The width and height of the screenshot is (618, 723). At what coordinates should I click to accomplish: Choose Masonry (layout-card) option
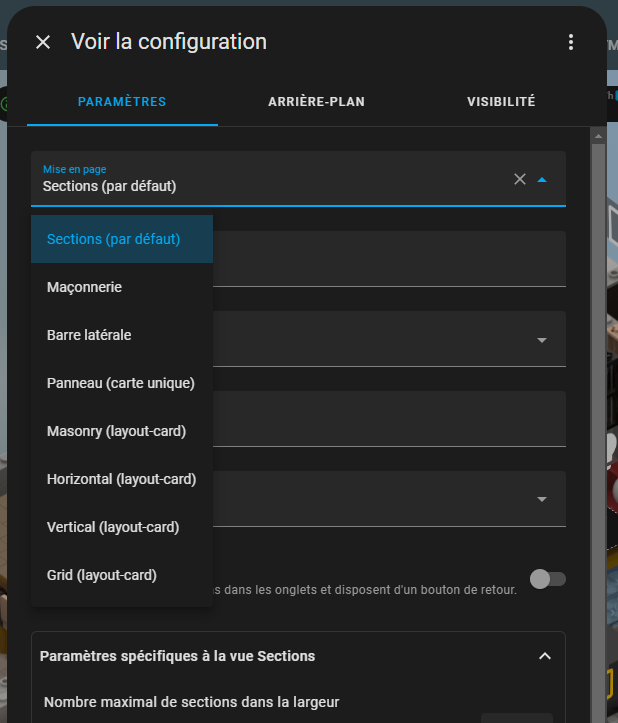pyautogui.click(x=122, y=431)
